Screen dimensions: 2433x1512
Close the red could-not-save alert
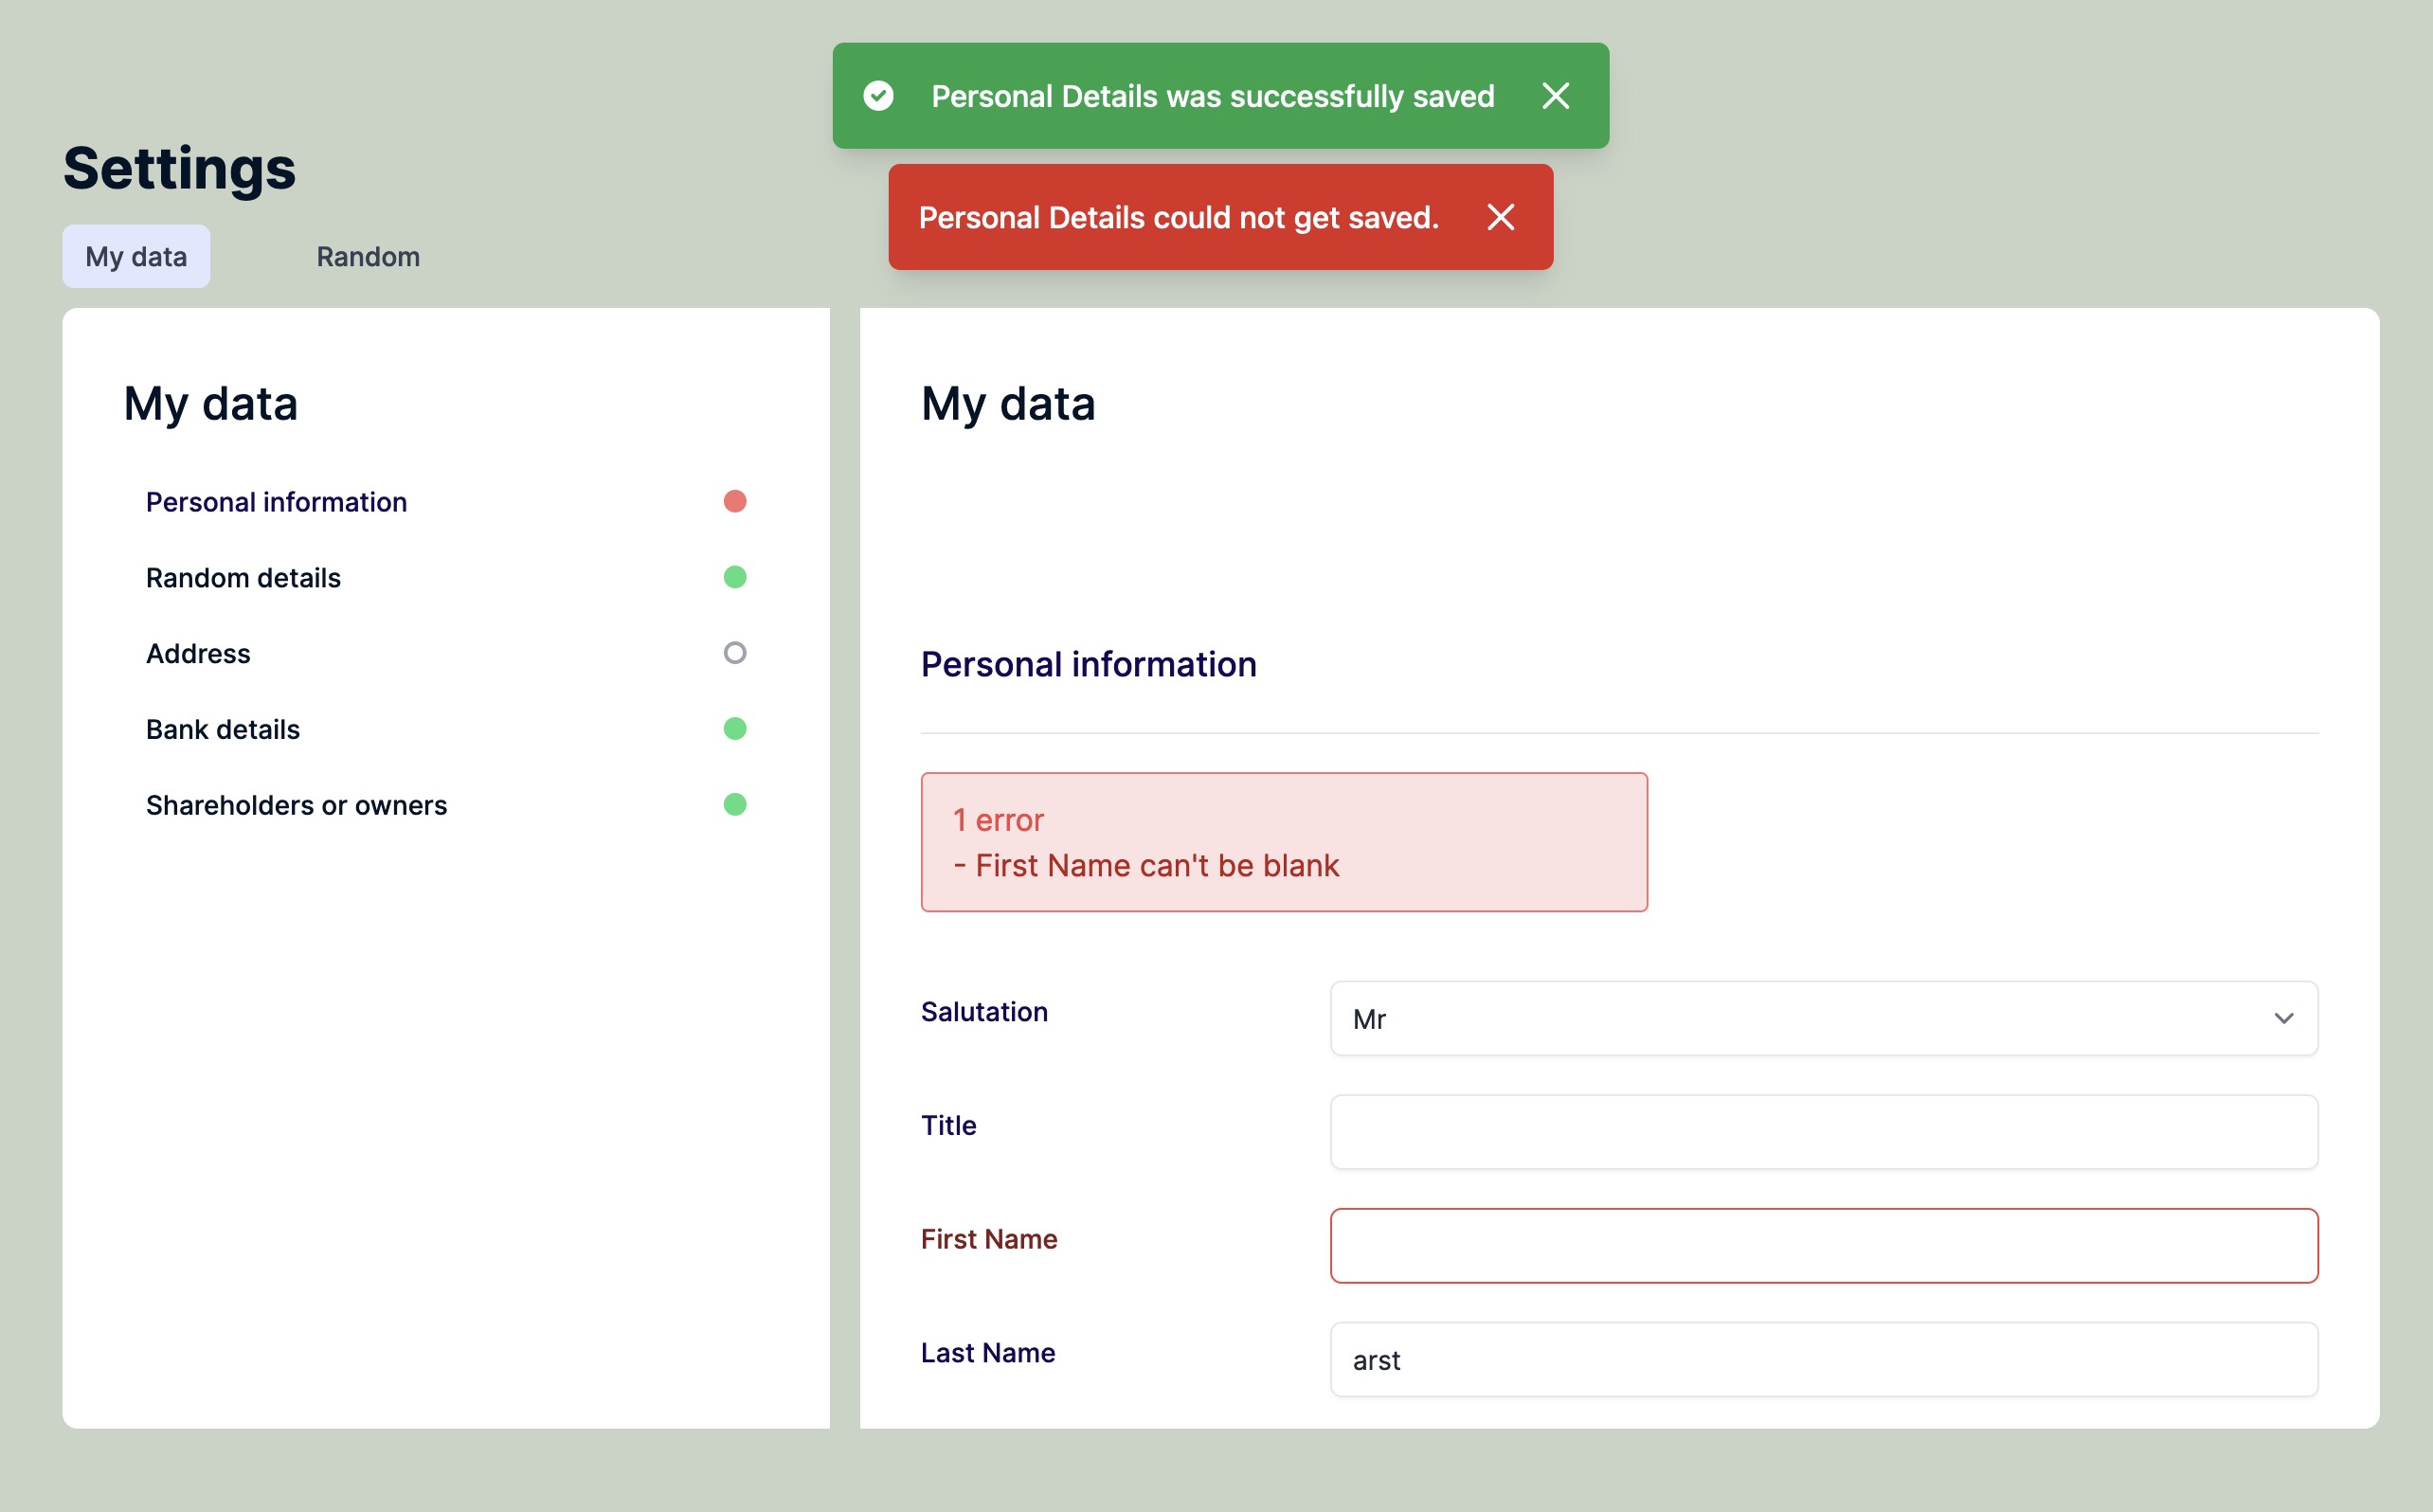coord(1500,217)
